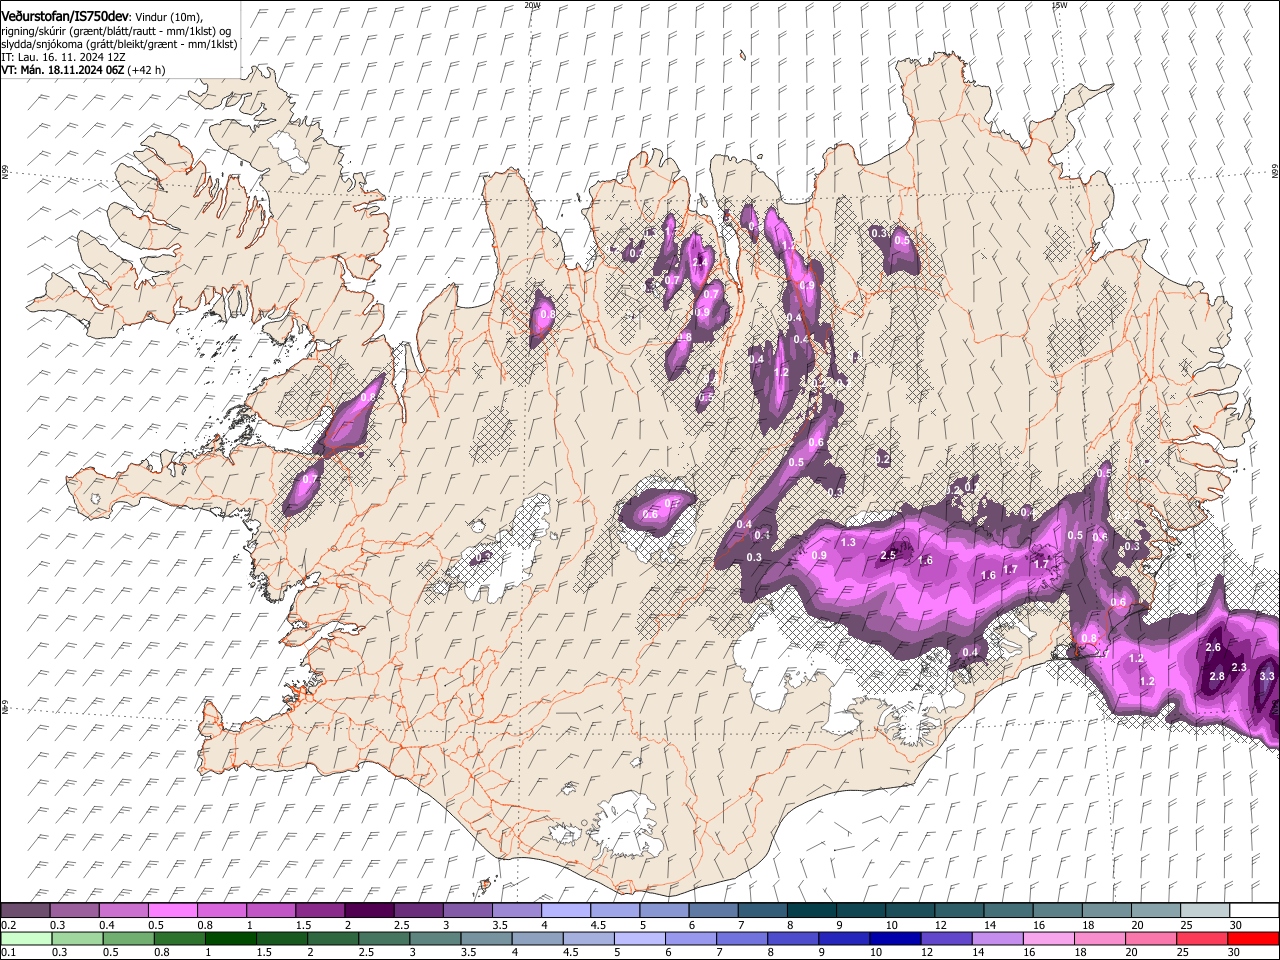
Task: Click the 2.4 value in northern Iceland
Action: [700, 263]
